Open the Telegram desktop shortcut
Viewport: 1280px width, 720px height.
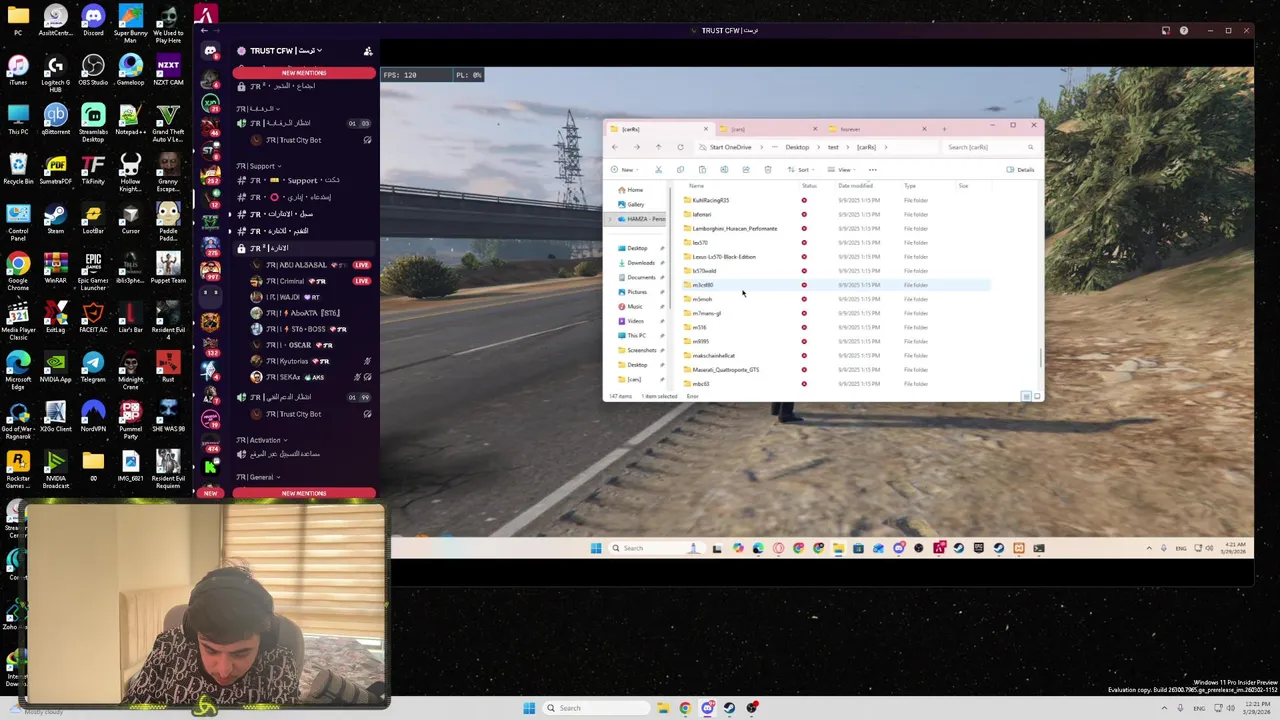(x=93, y=365)
